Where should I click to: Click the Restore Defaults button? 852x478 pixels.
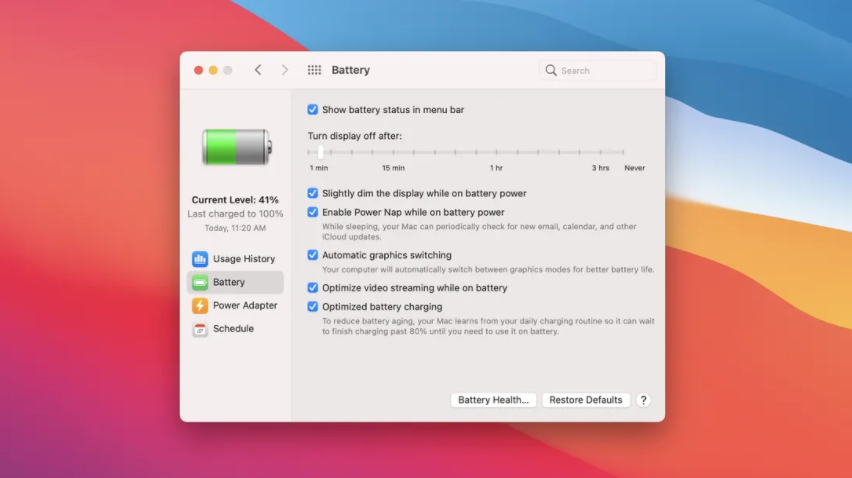click(x=586, y=400)
